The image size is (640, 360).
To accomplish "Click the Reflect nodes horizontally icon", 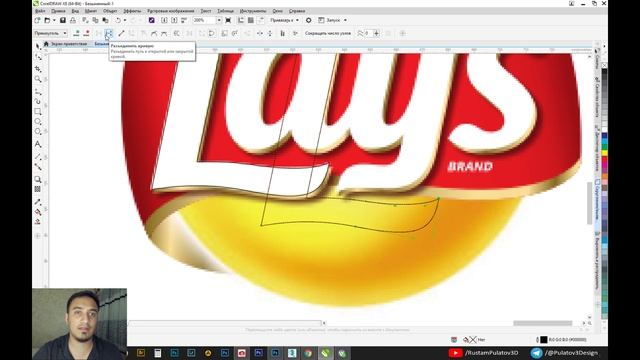I will pos(260,33).
